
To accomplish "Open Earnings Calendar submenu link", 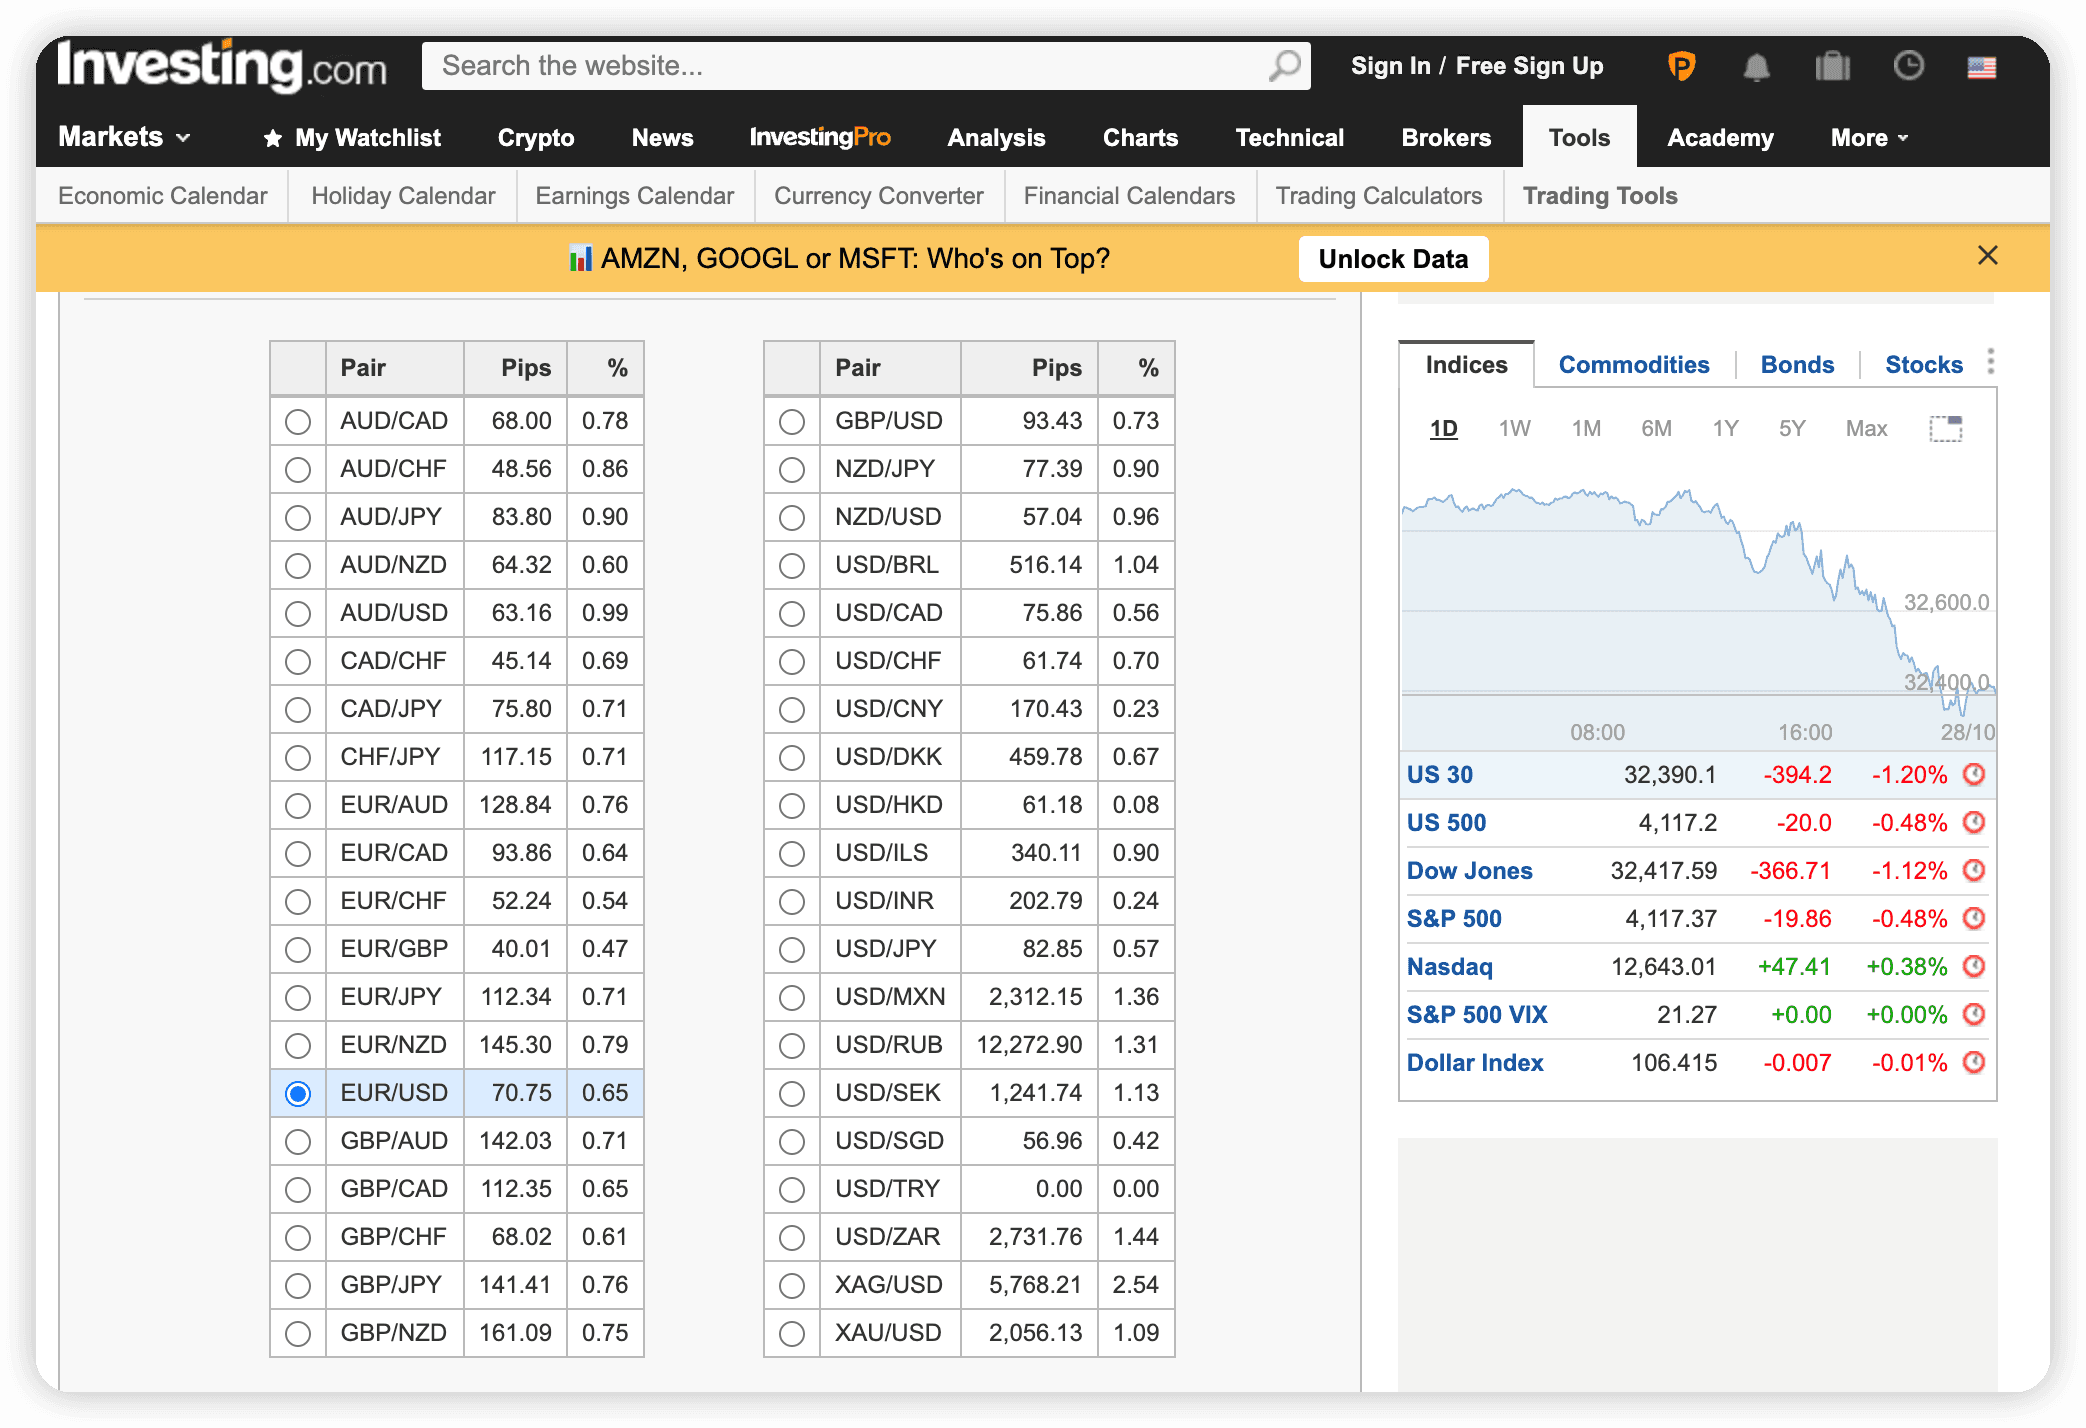I will pyautogui.click(x=634, y=196).
